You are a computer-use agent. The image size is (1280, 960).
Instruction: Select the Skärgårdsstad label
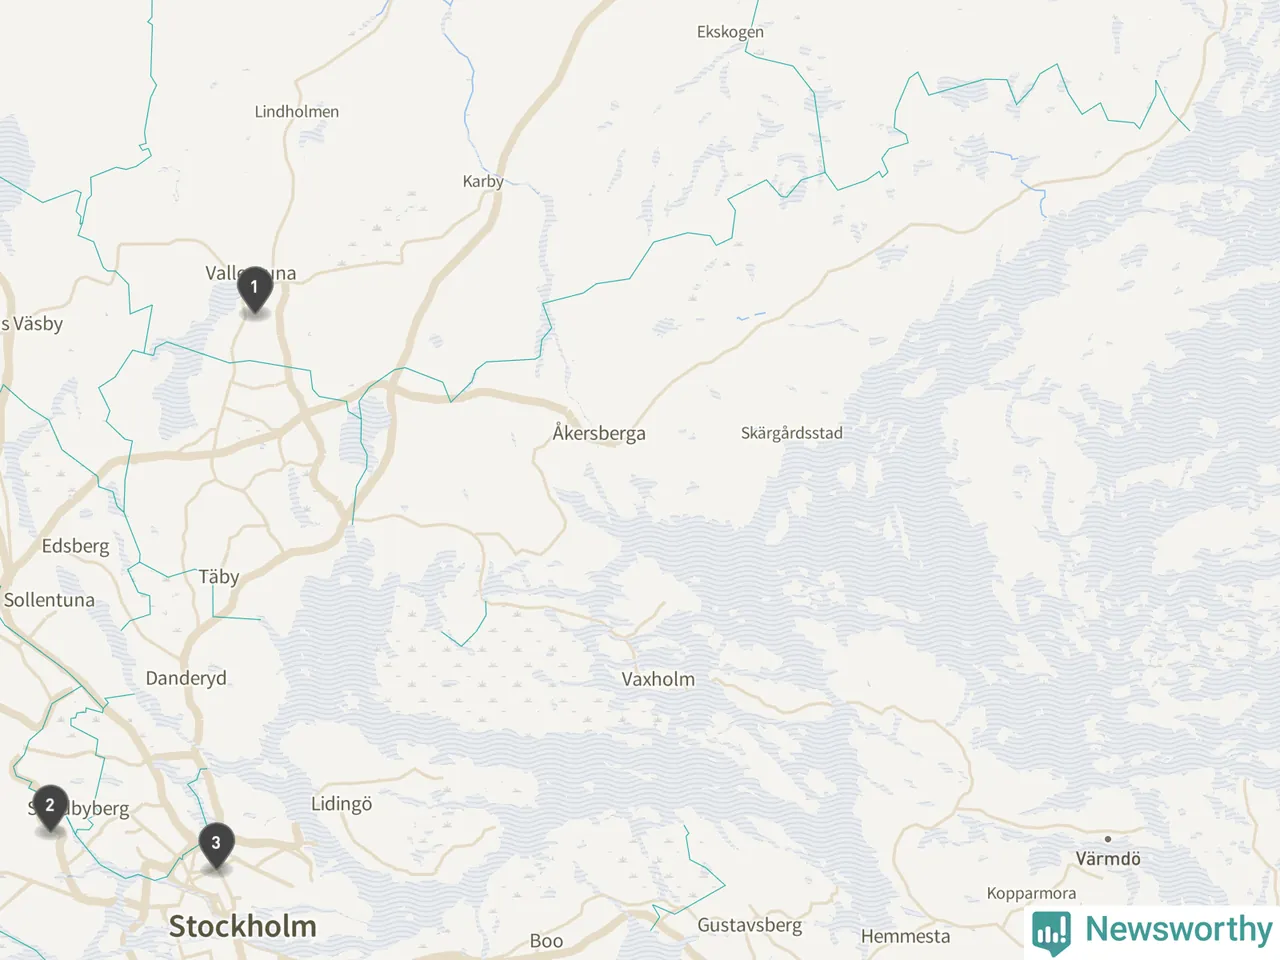792,433
